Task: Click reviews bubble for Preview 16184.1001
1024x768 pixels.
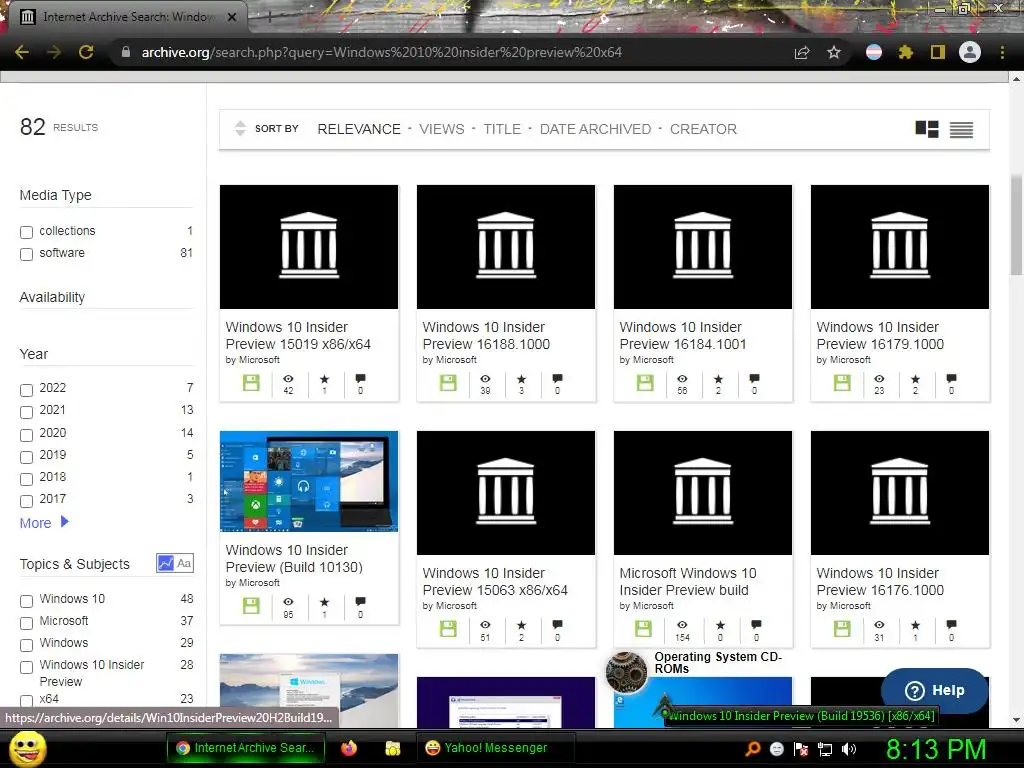Action: (754, 379)
